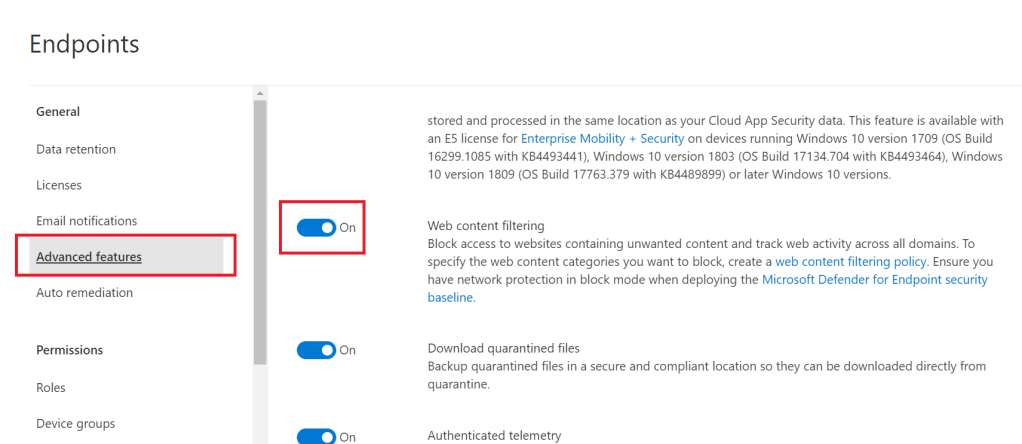Navigate to Device groups

pyautogui.click(x=76, y=423)
